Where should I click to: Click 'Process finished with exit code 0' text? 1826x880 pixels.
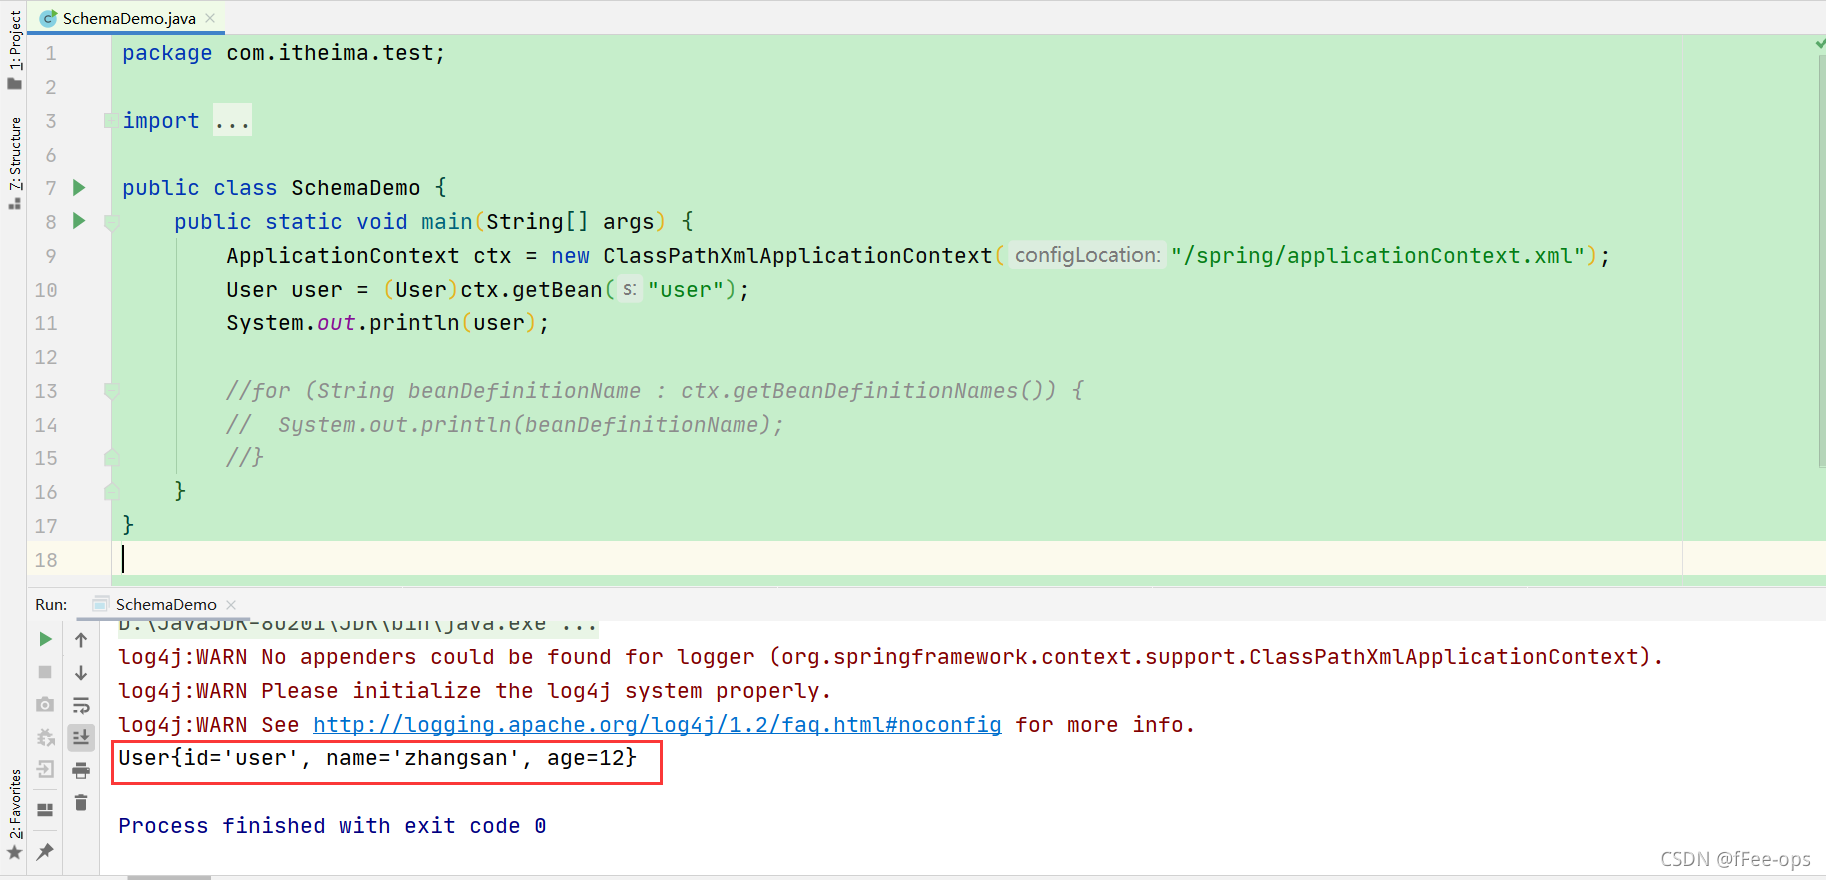[332, 826]
